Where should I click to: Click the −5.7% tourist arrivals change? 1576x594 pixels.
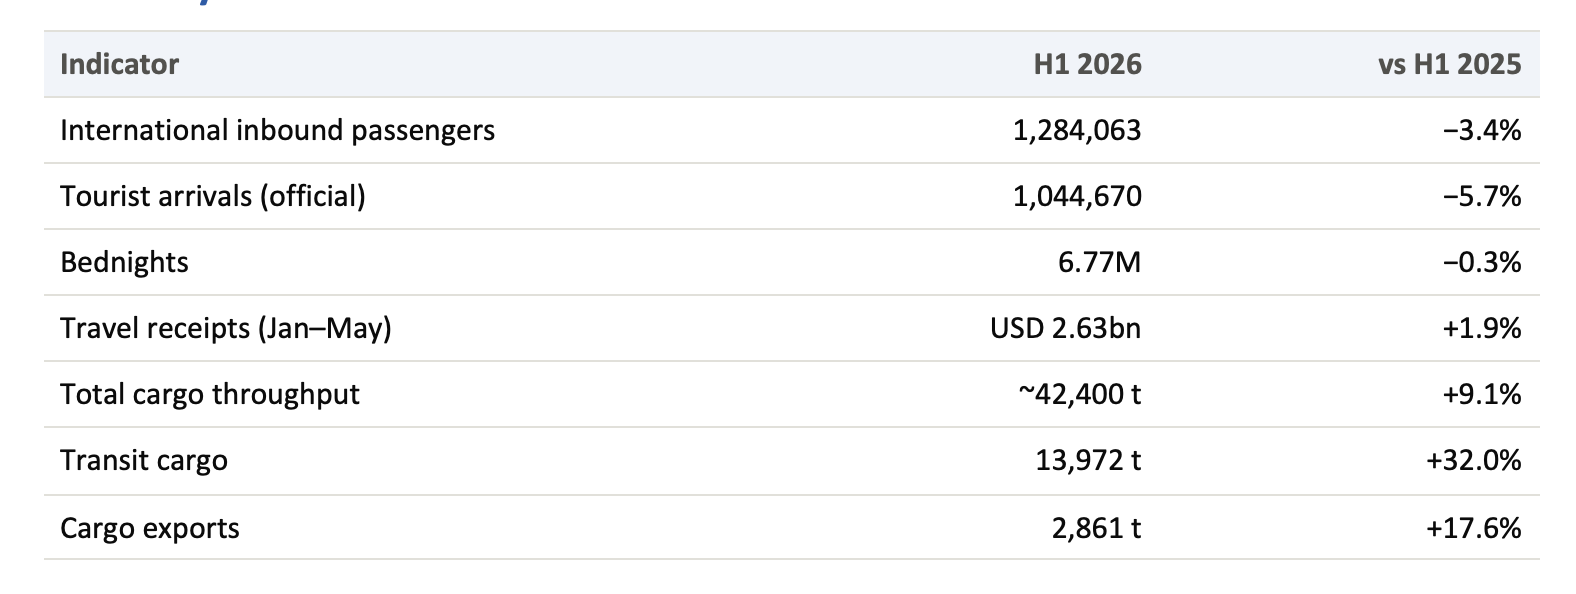click(x=1482, y=196)
